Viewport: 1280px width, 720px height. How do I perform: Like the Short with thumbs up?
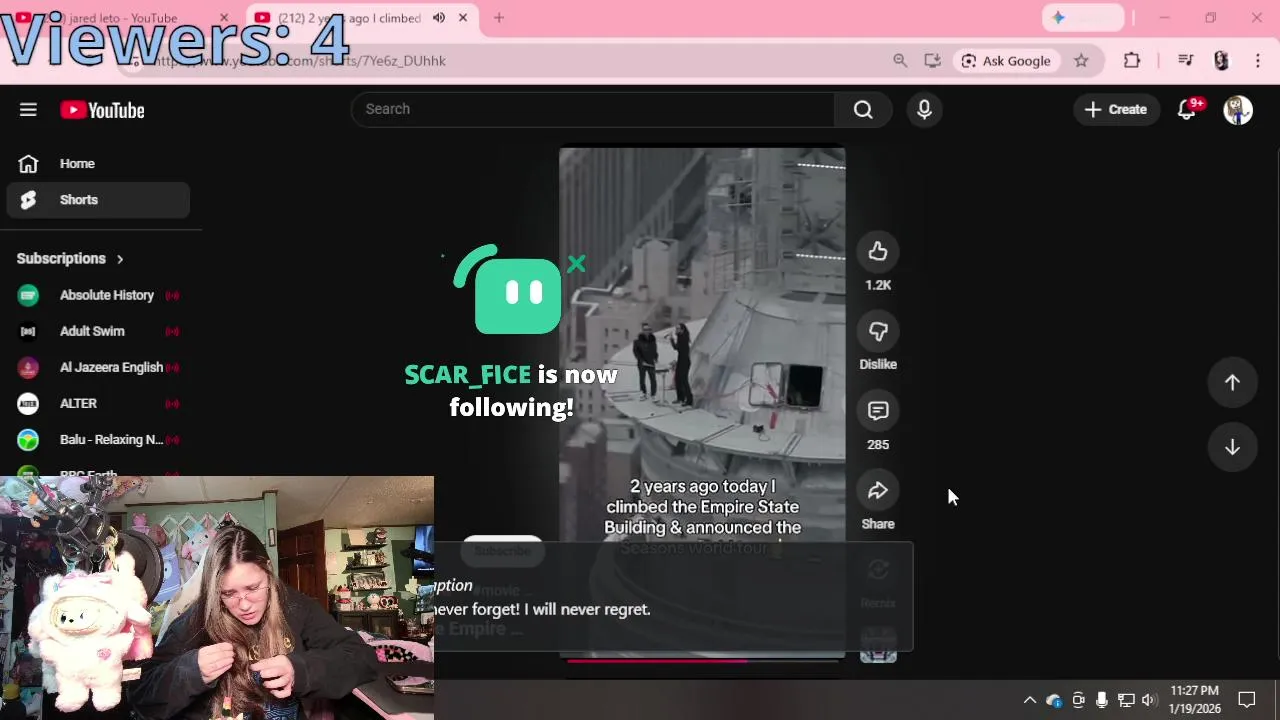(878, 252)
